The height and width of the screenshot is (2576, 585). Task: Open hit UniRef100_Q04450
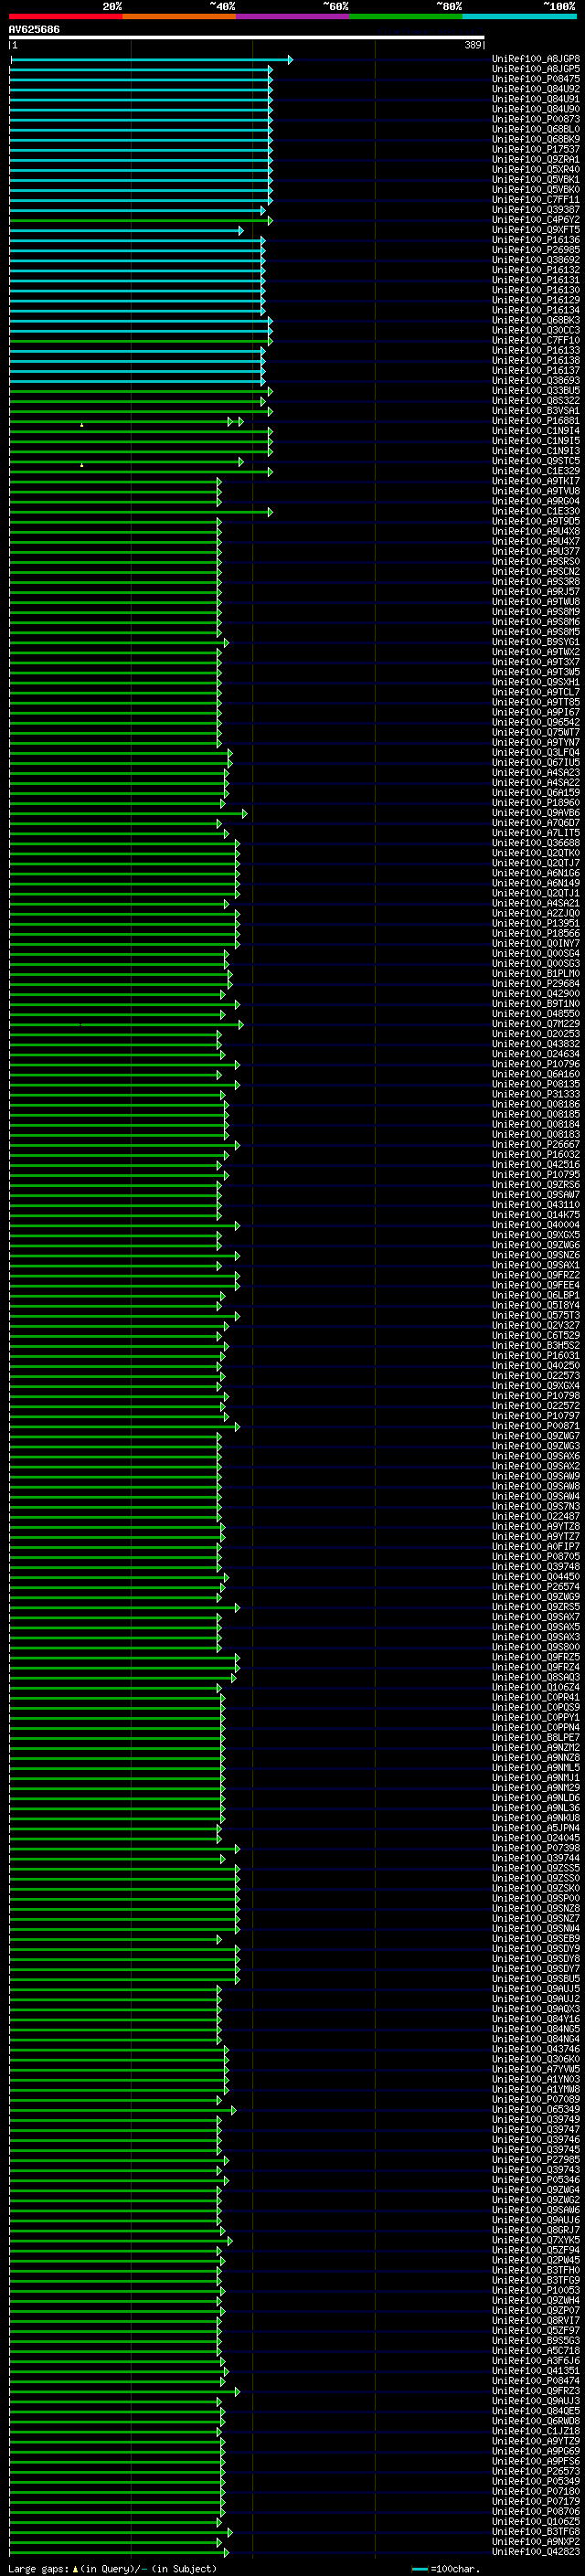coord(536,1576)
